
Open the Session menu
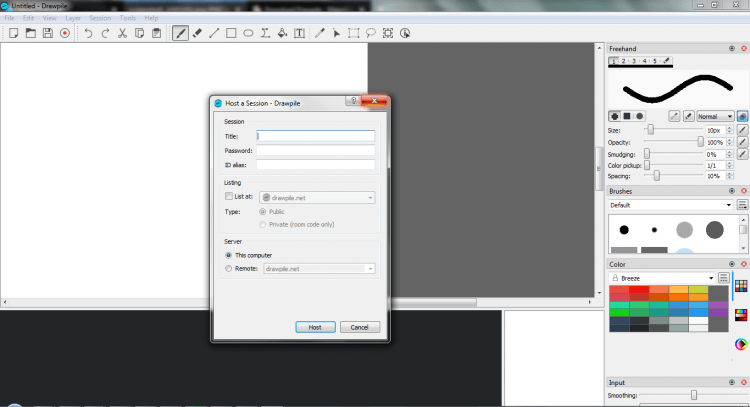(100, 18)
